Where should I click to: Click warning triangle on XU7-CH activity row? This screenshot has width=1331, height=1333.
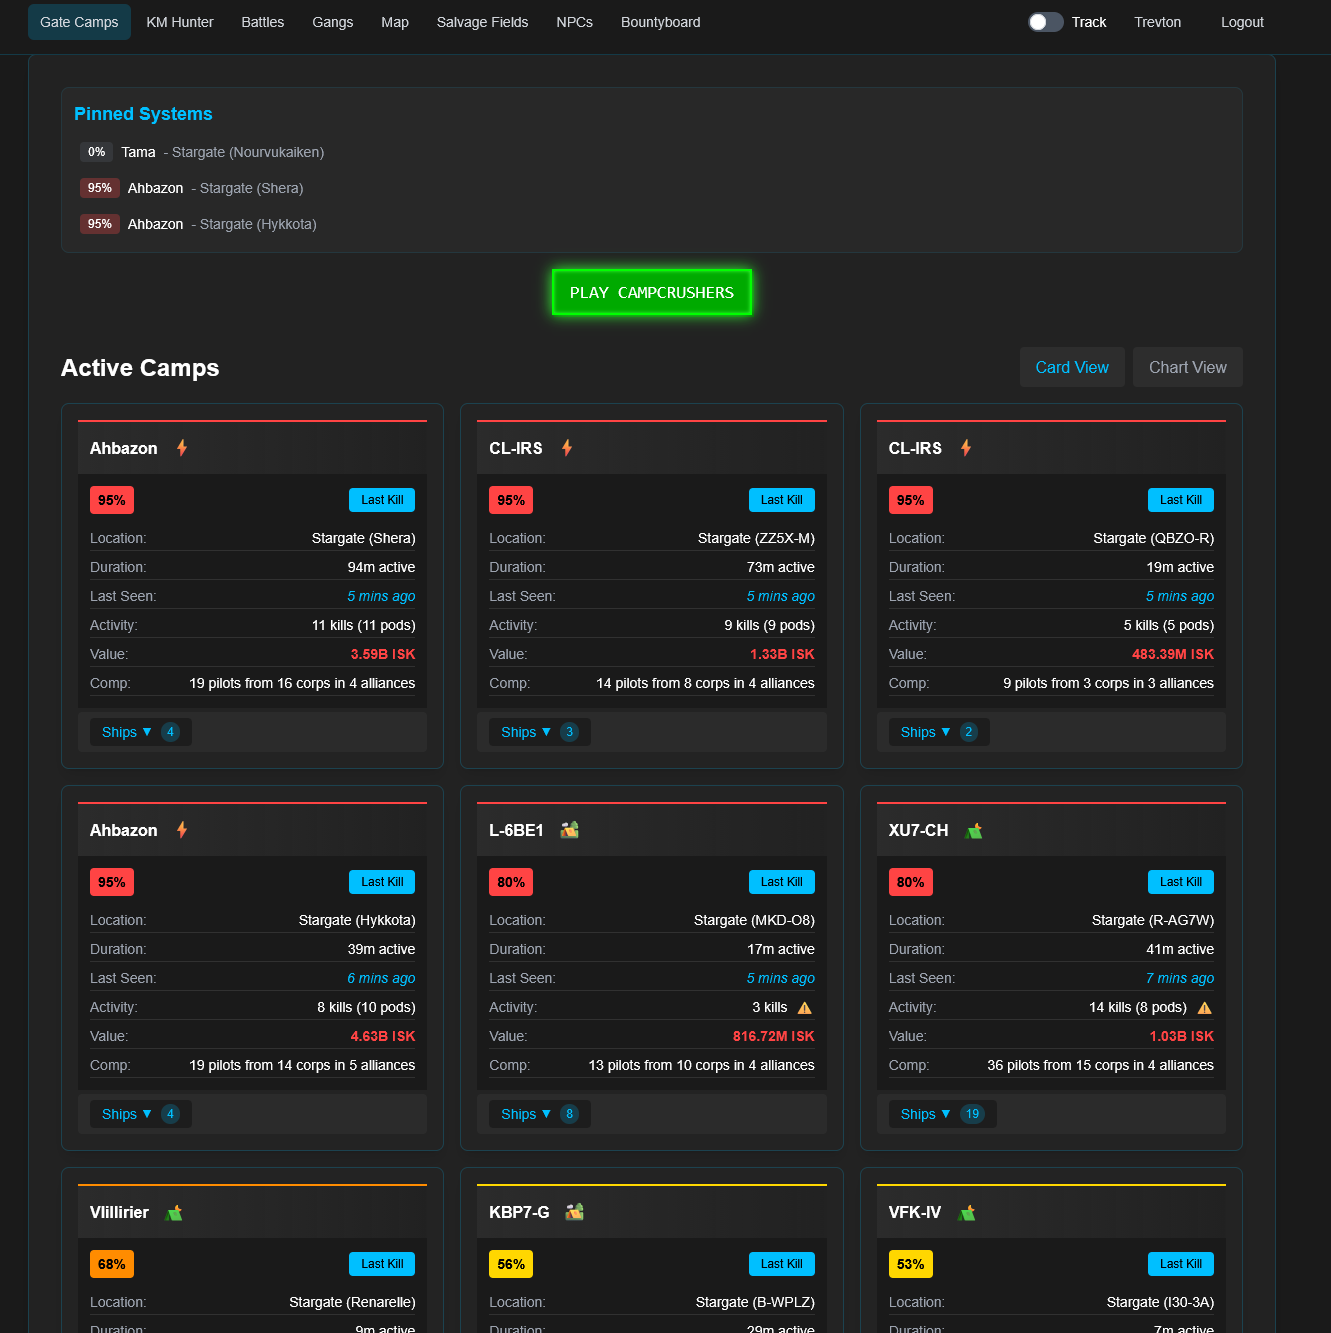[x=1205, y=1008]
